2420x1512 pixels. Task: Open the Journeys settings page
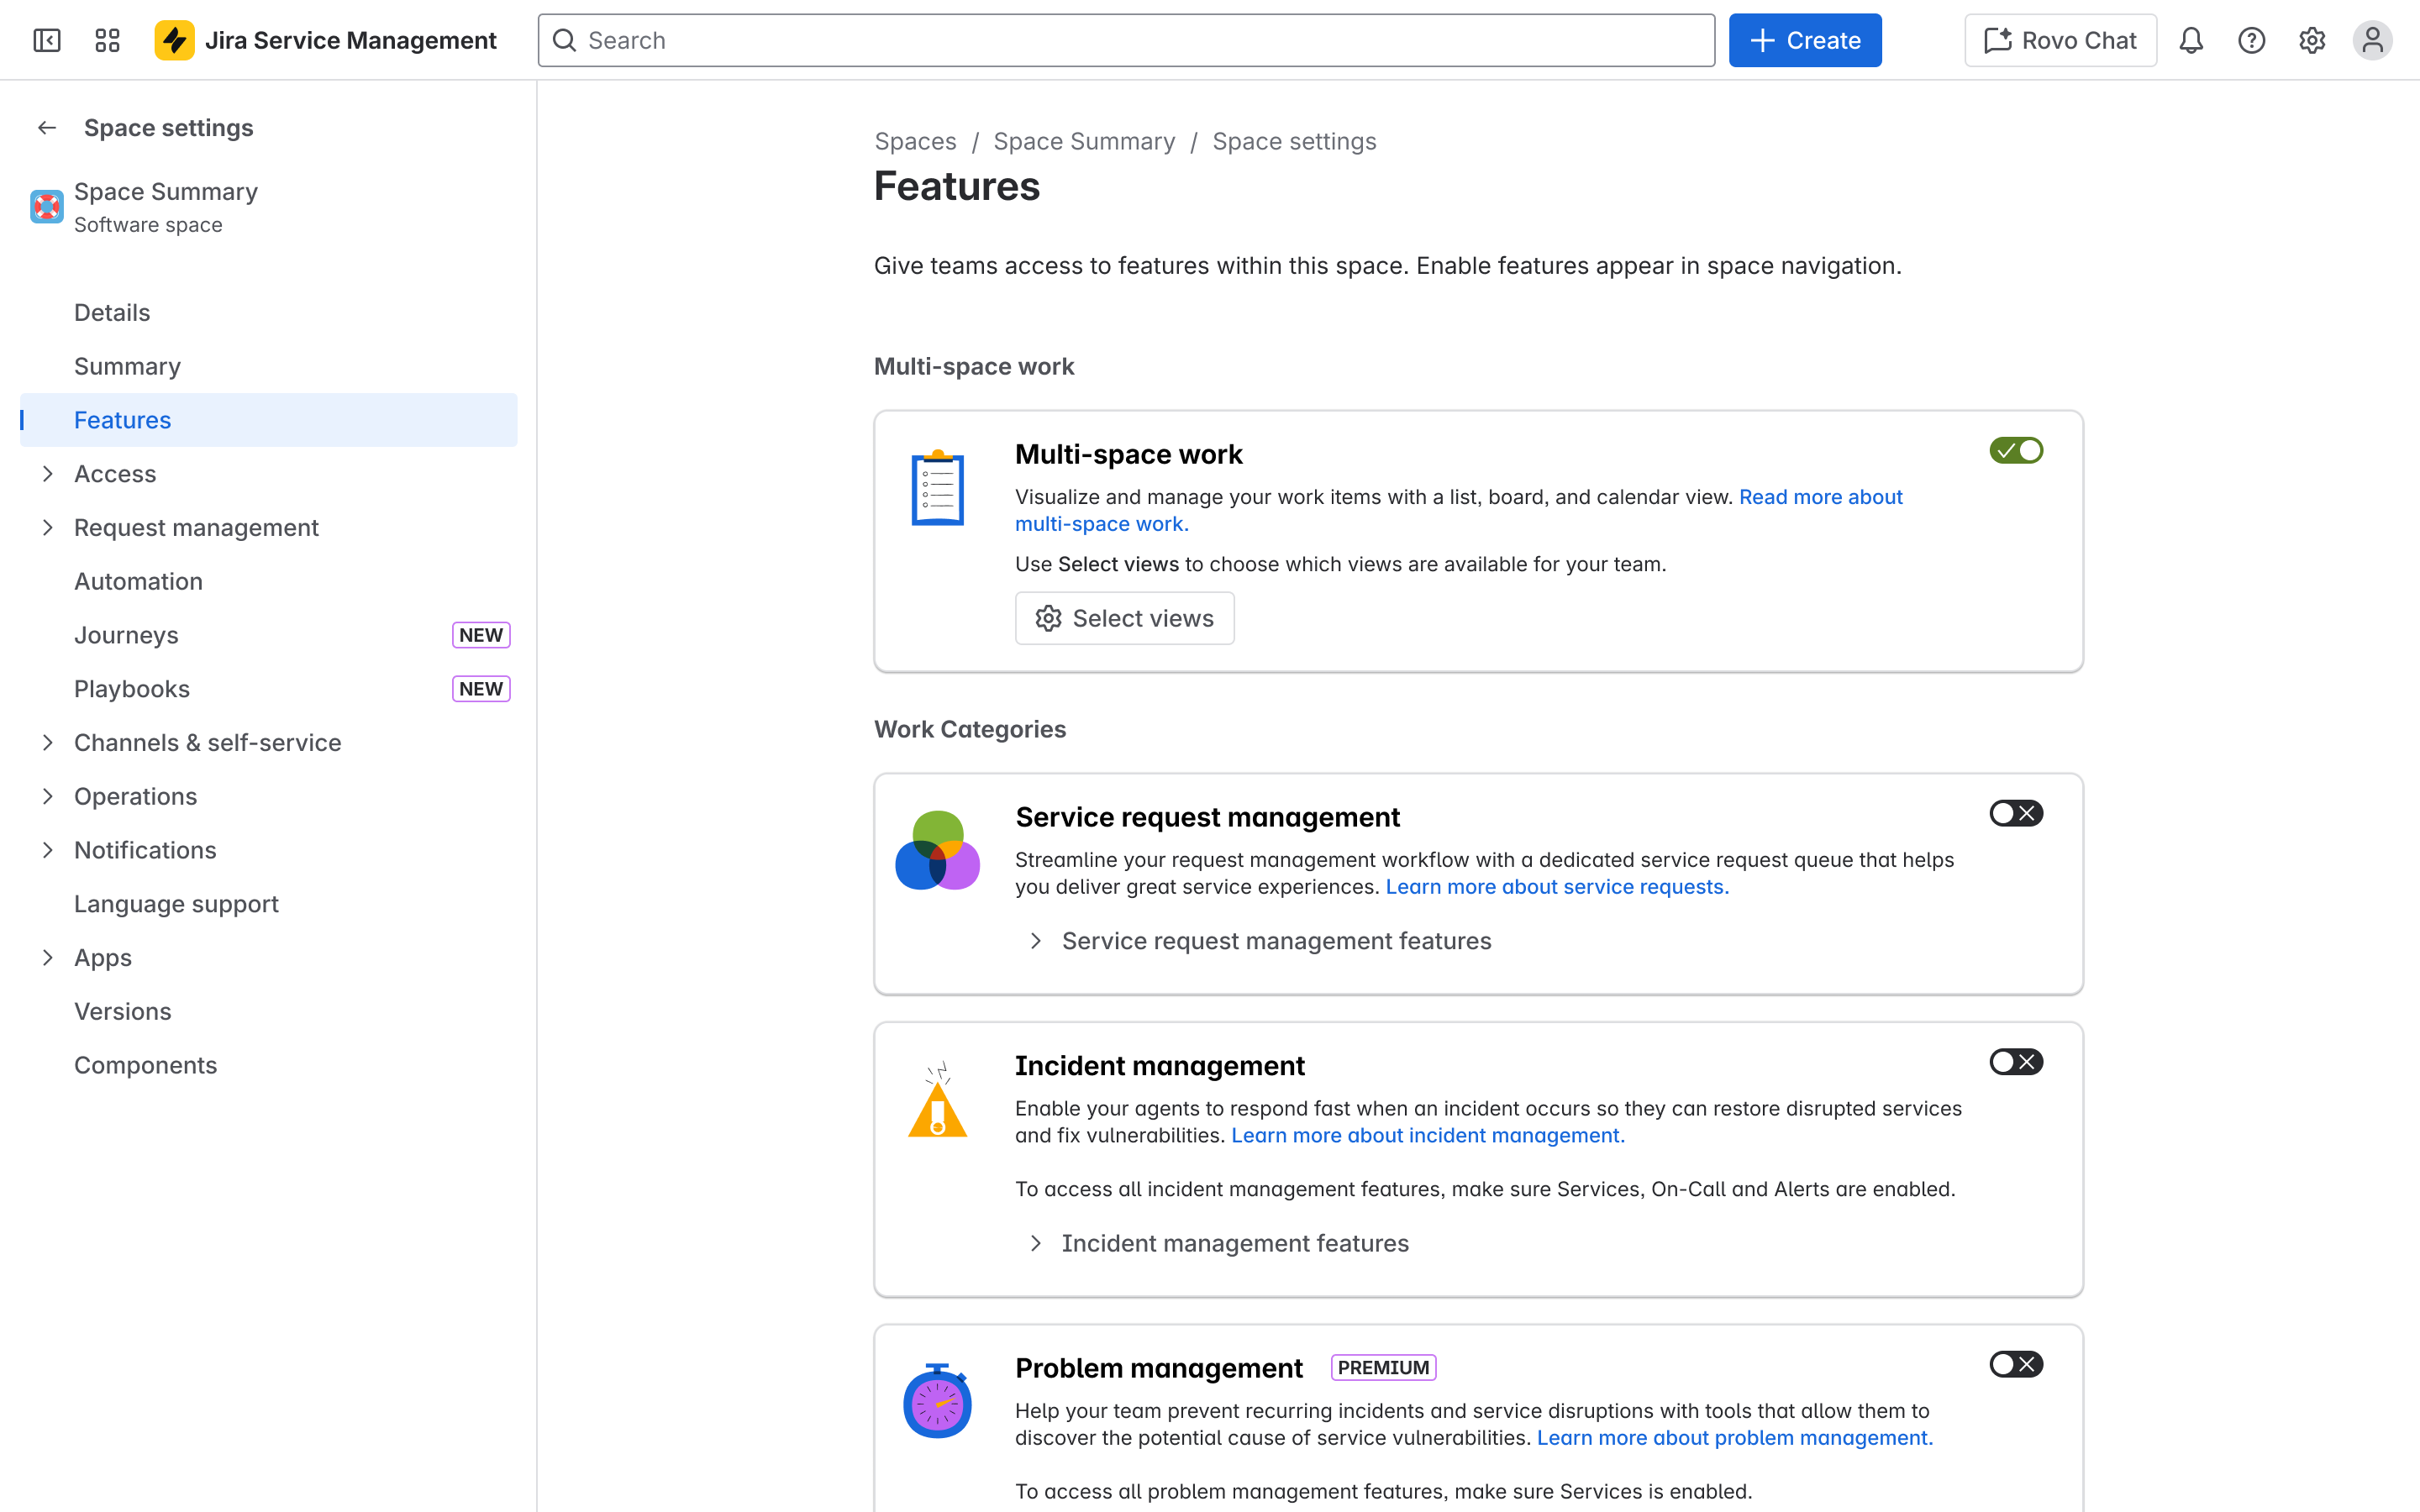(x=126, y=634)
